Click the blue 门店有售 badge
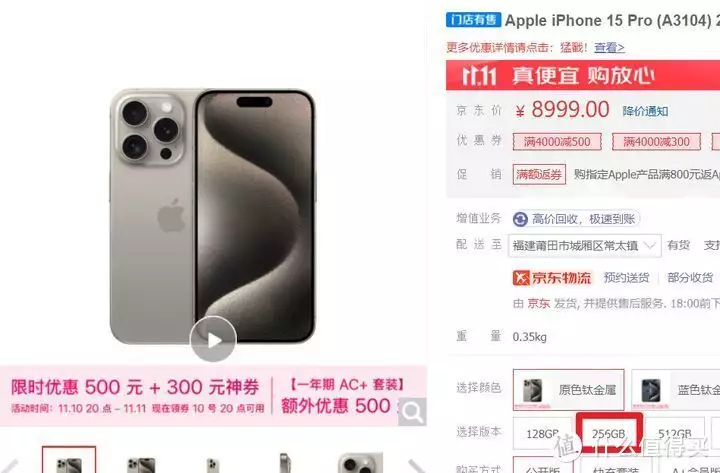The image size is (720, 473). (x=473, y=20)
